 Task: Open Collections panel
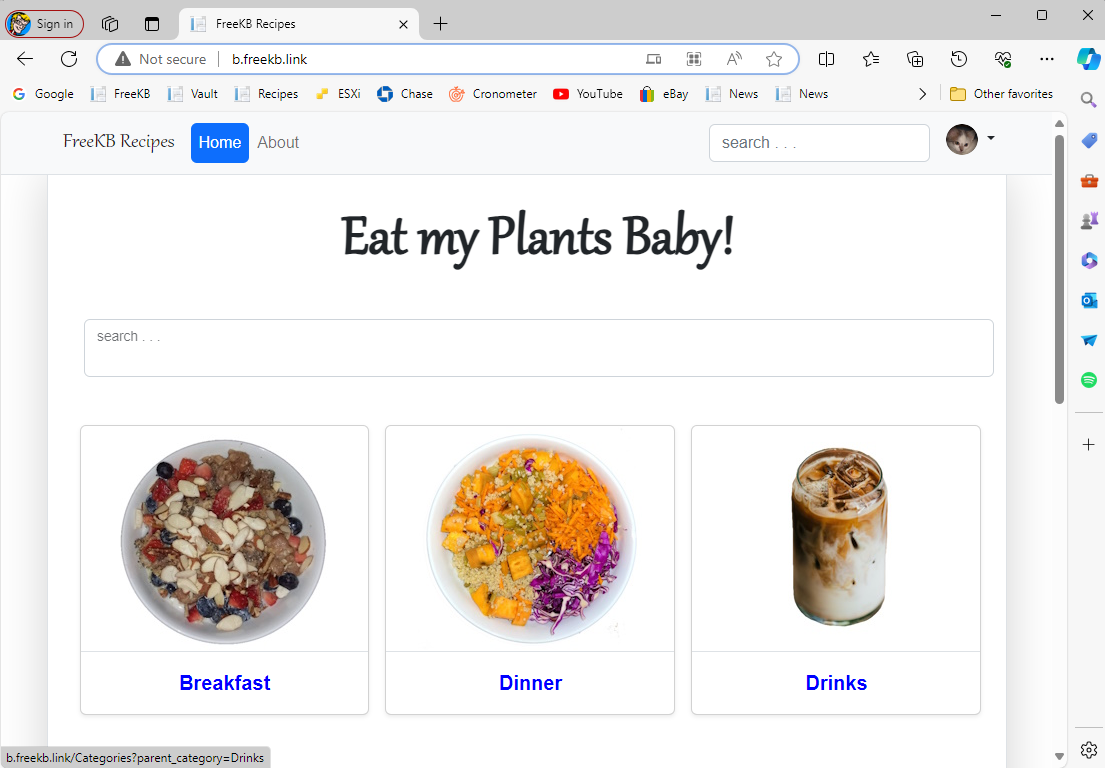click(x=915, y=59)
